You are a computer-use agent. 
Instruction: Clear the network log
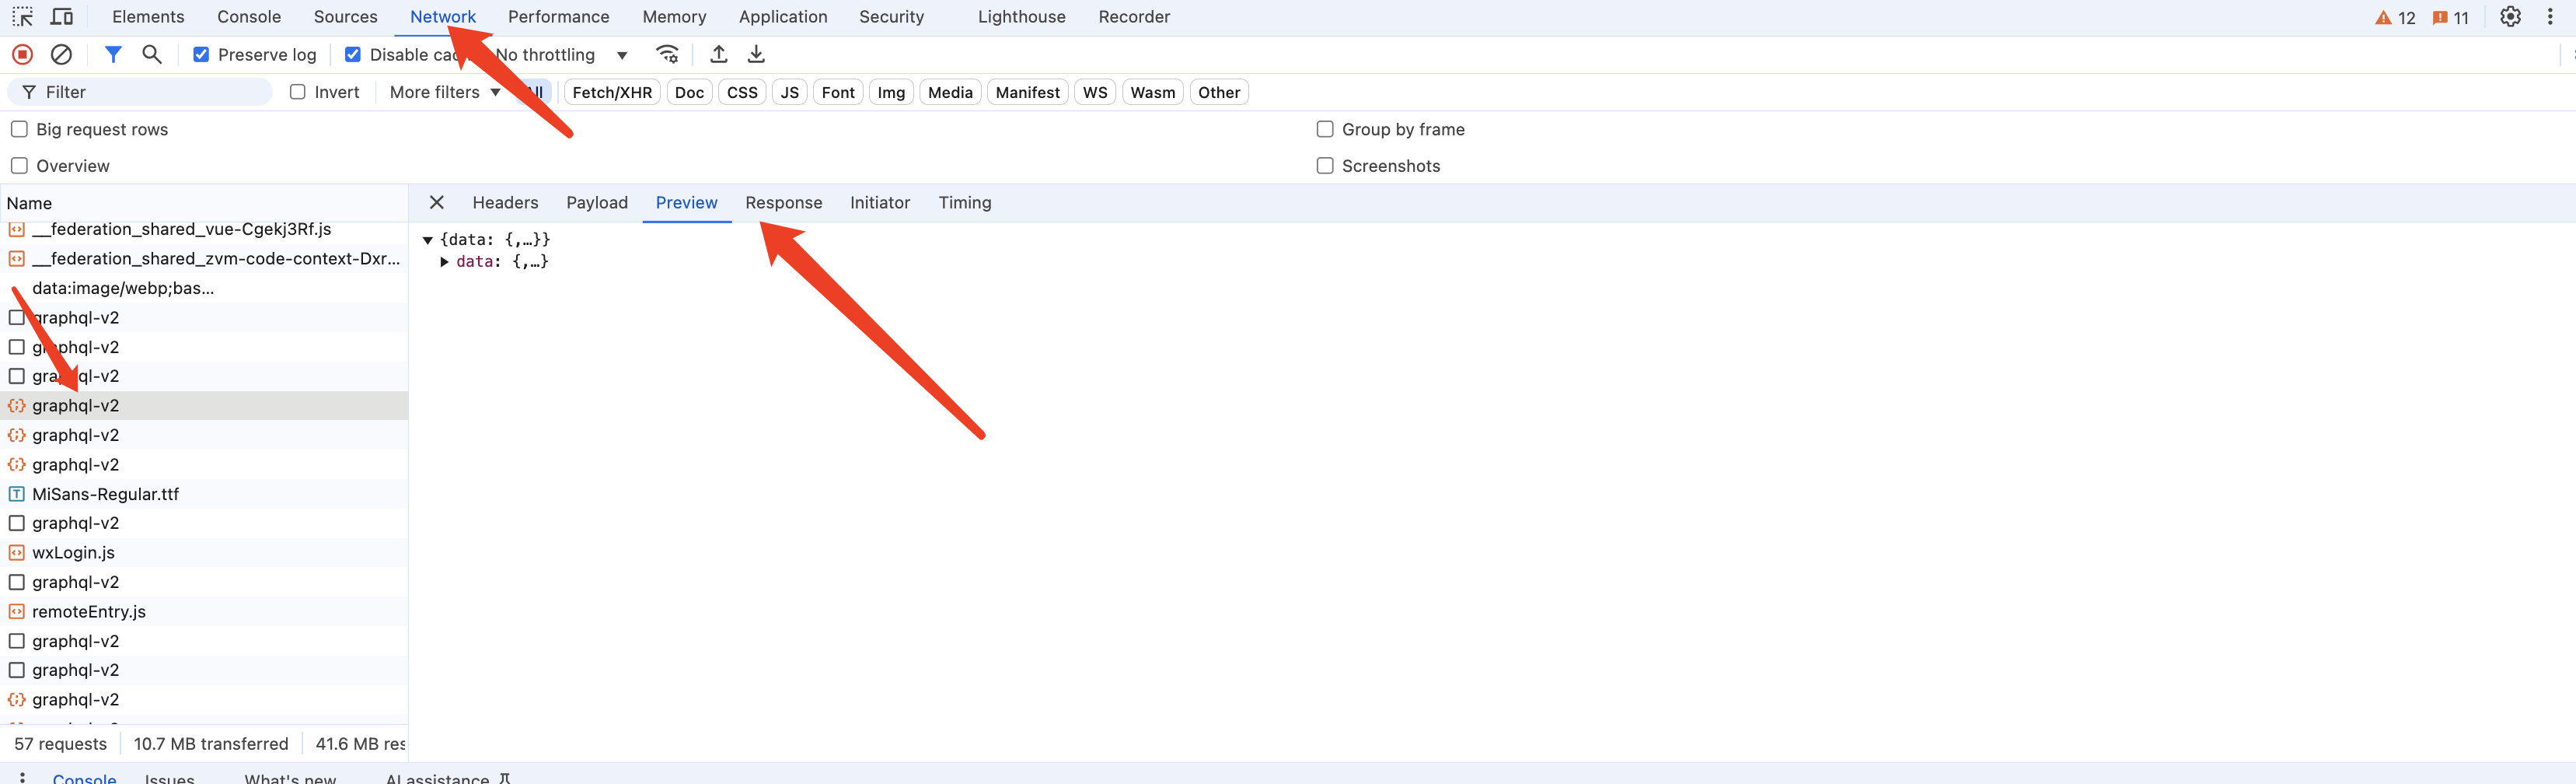pyautogui.click(x=61, y=55)
